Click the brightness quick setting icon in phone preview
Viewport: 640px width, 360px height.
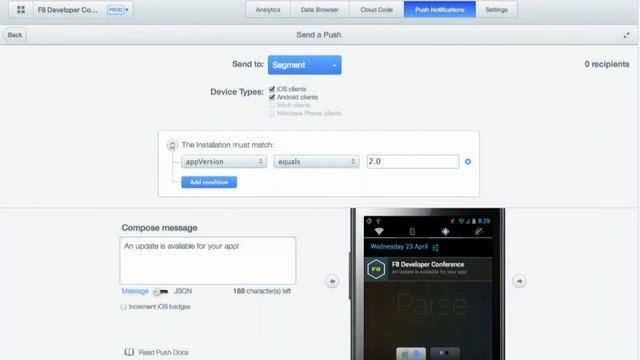445,231
